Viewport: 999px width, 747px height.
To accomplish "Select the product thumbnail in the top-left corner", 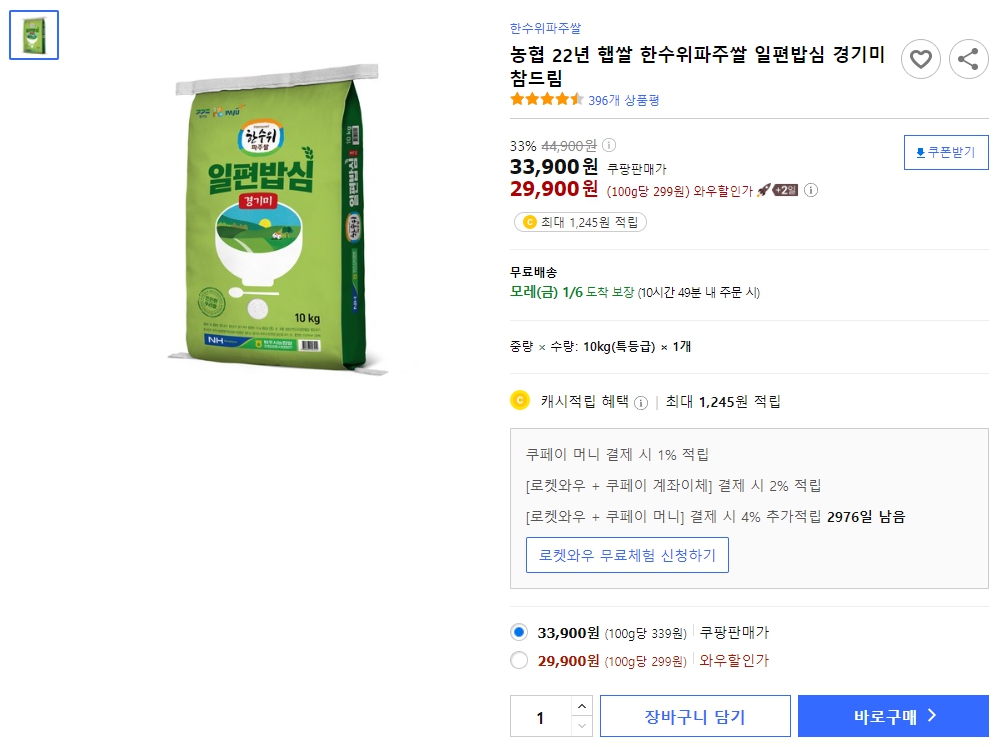I will pos(33,33).
